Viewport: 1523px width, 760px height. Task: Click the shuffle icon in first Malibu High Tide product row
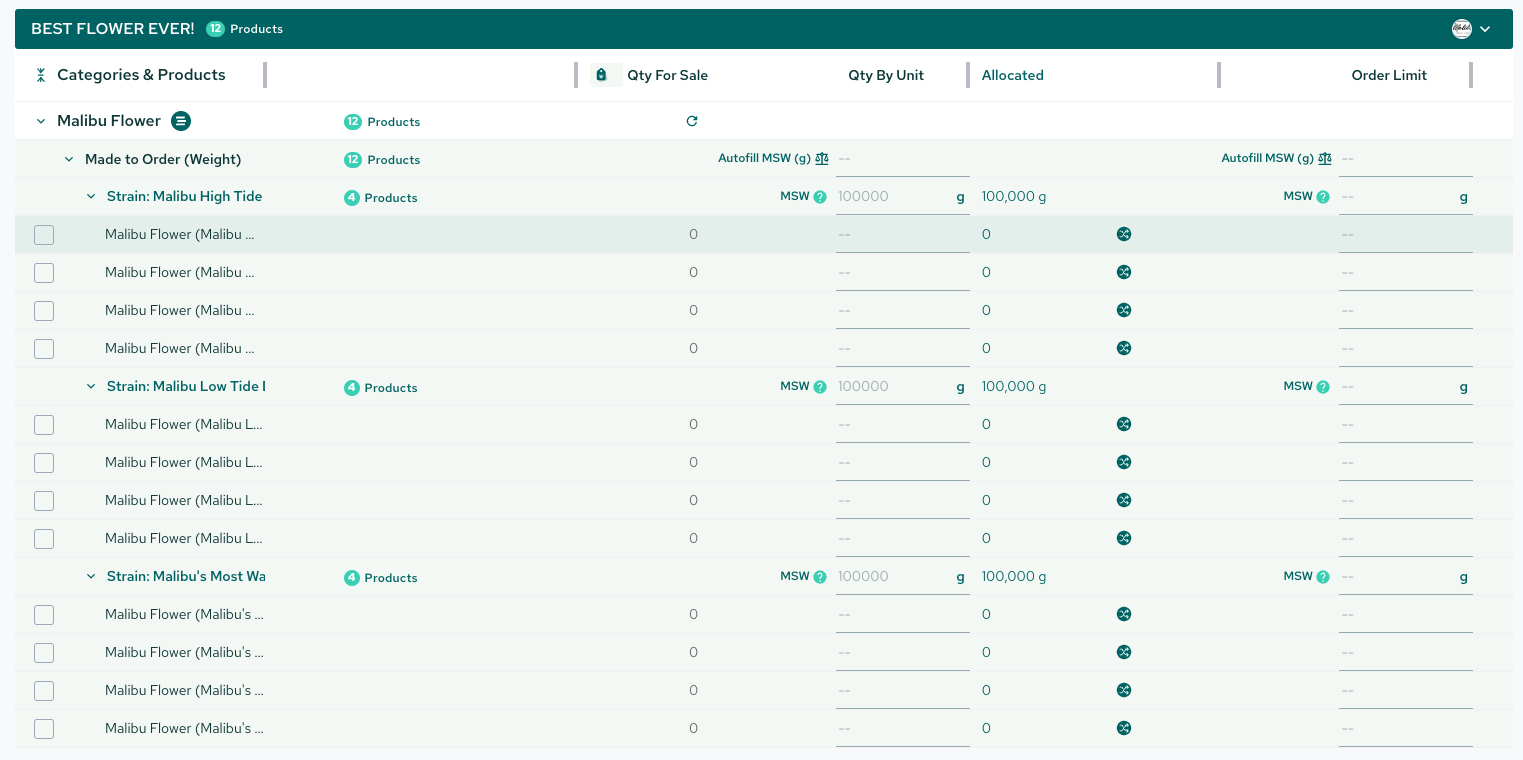click(1124, 234)
